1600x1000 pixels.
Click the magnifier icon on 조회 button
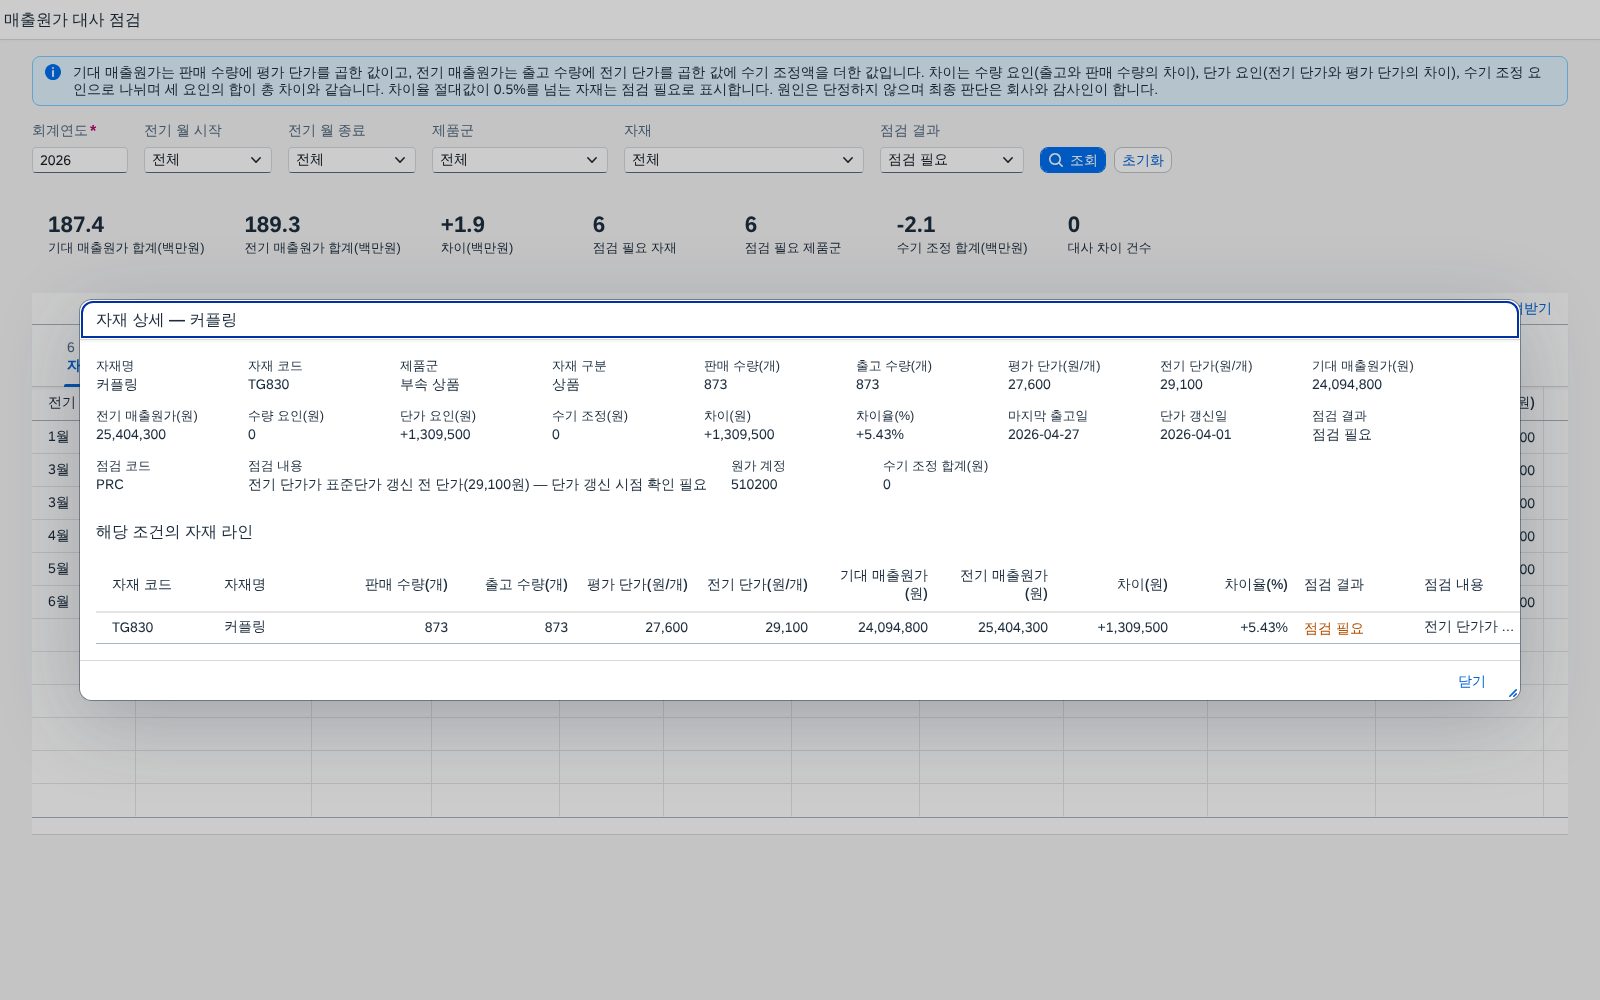pyautogui.click(x=1056, y=160)
